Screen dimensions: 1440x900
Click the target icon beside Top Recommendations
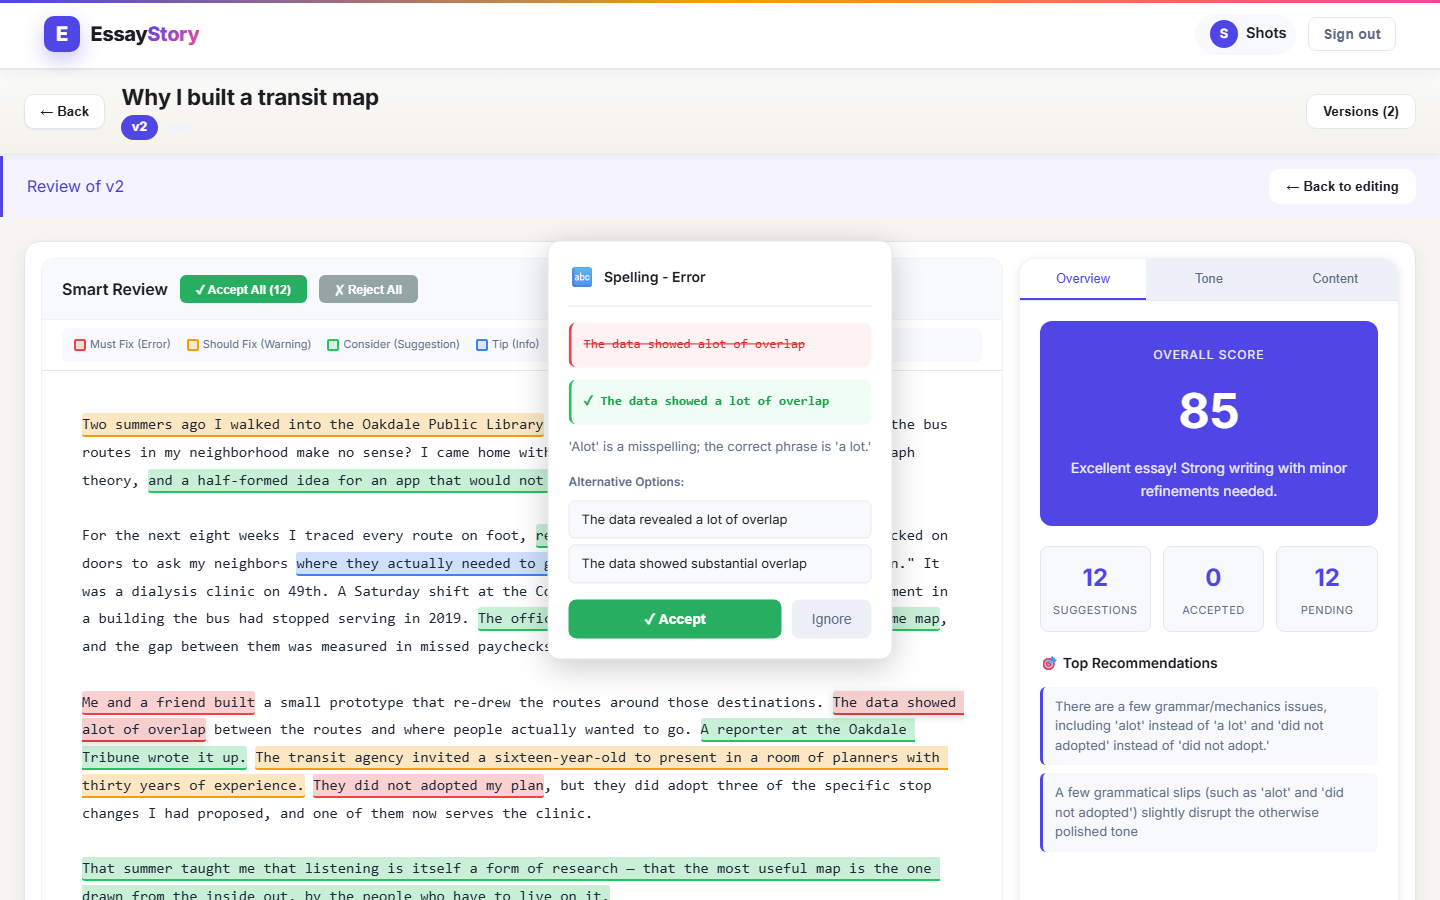[1049, 663]
